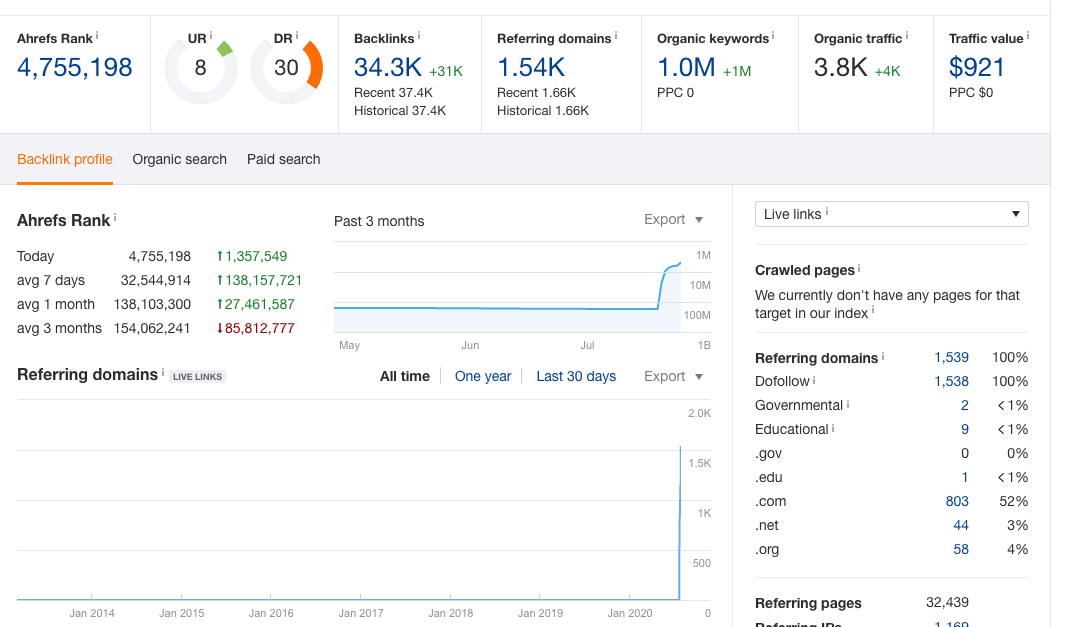
Task: Switch referring domains chart to One year
Action: click(x=483, y=376)
